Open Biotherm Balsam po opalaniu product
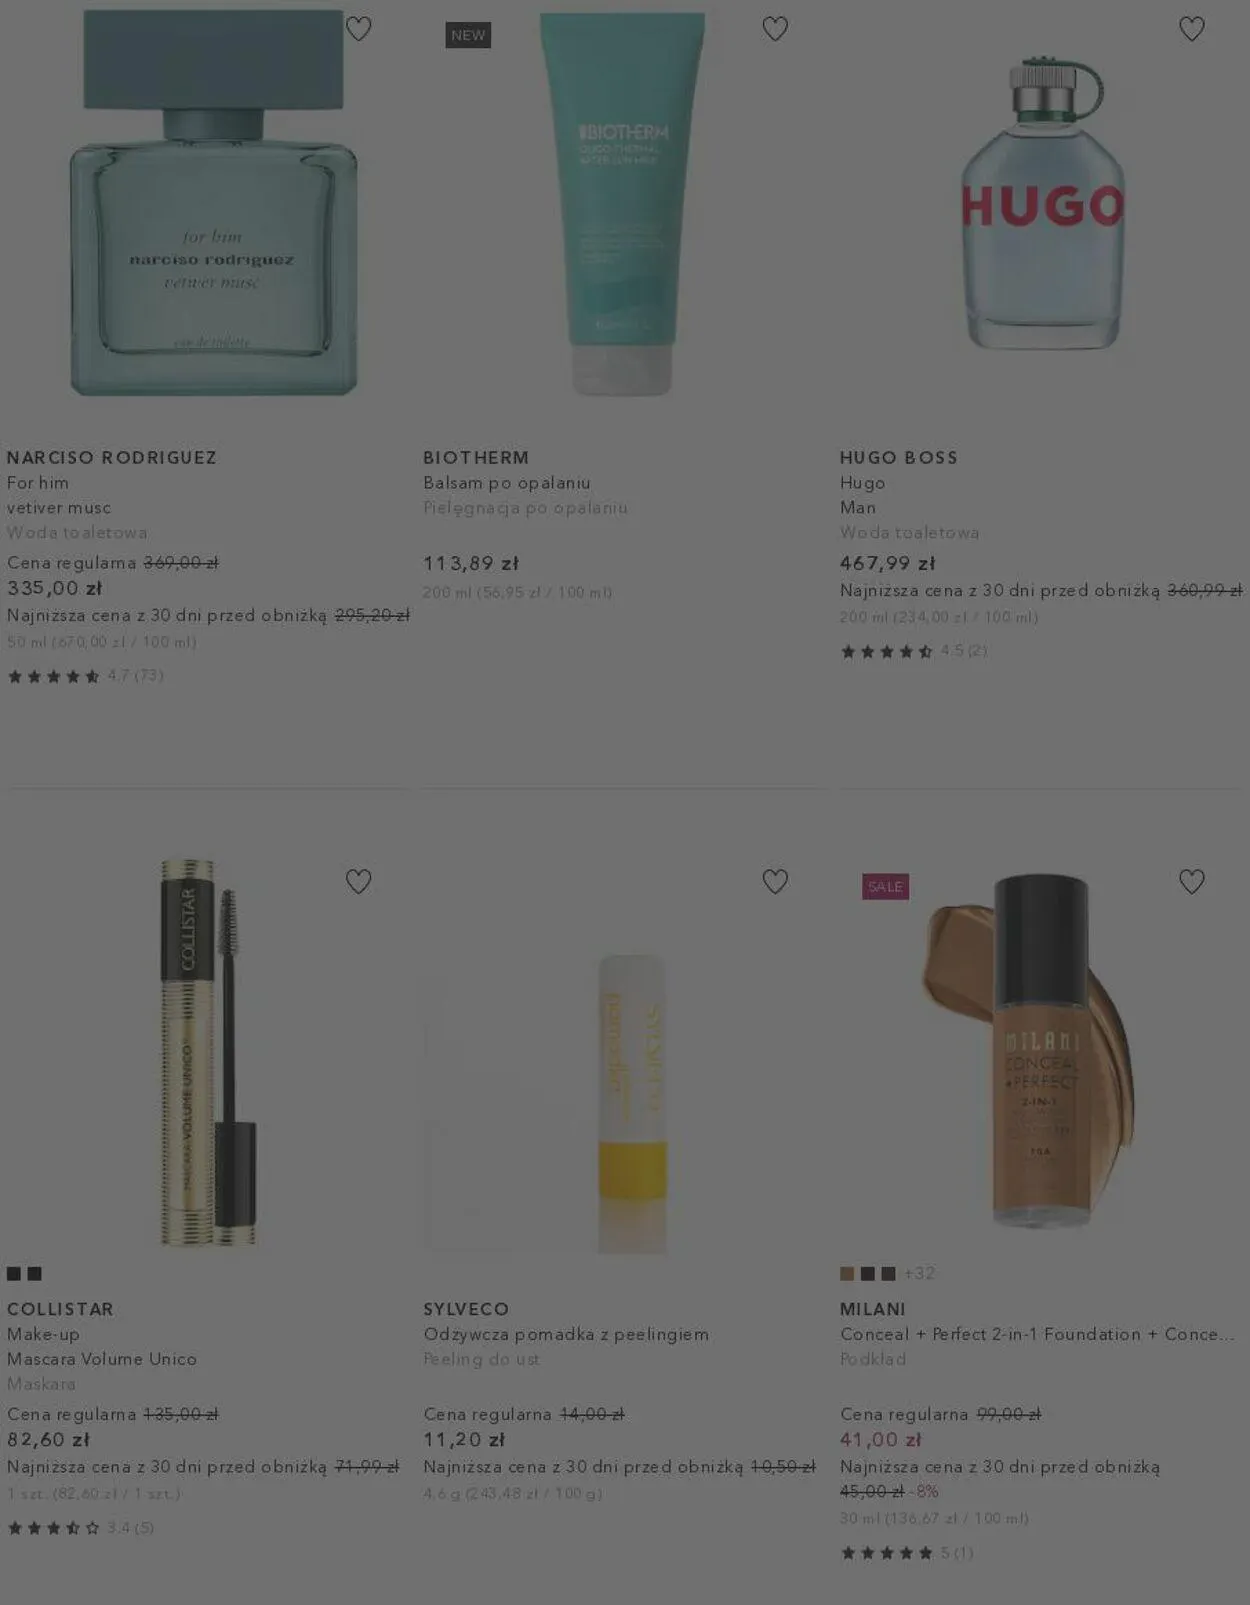Viewport: 1250px width, 1605px height. coord(507,483)
